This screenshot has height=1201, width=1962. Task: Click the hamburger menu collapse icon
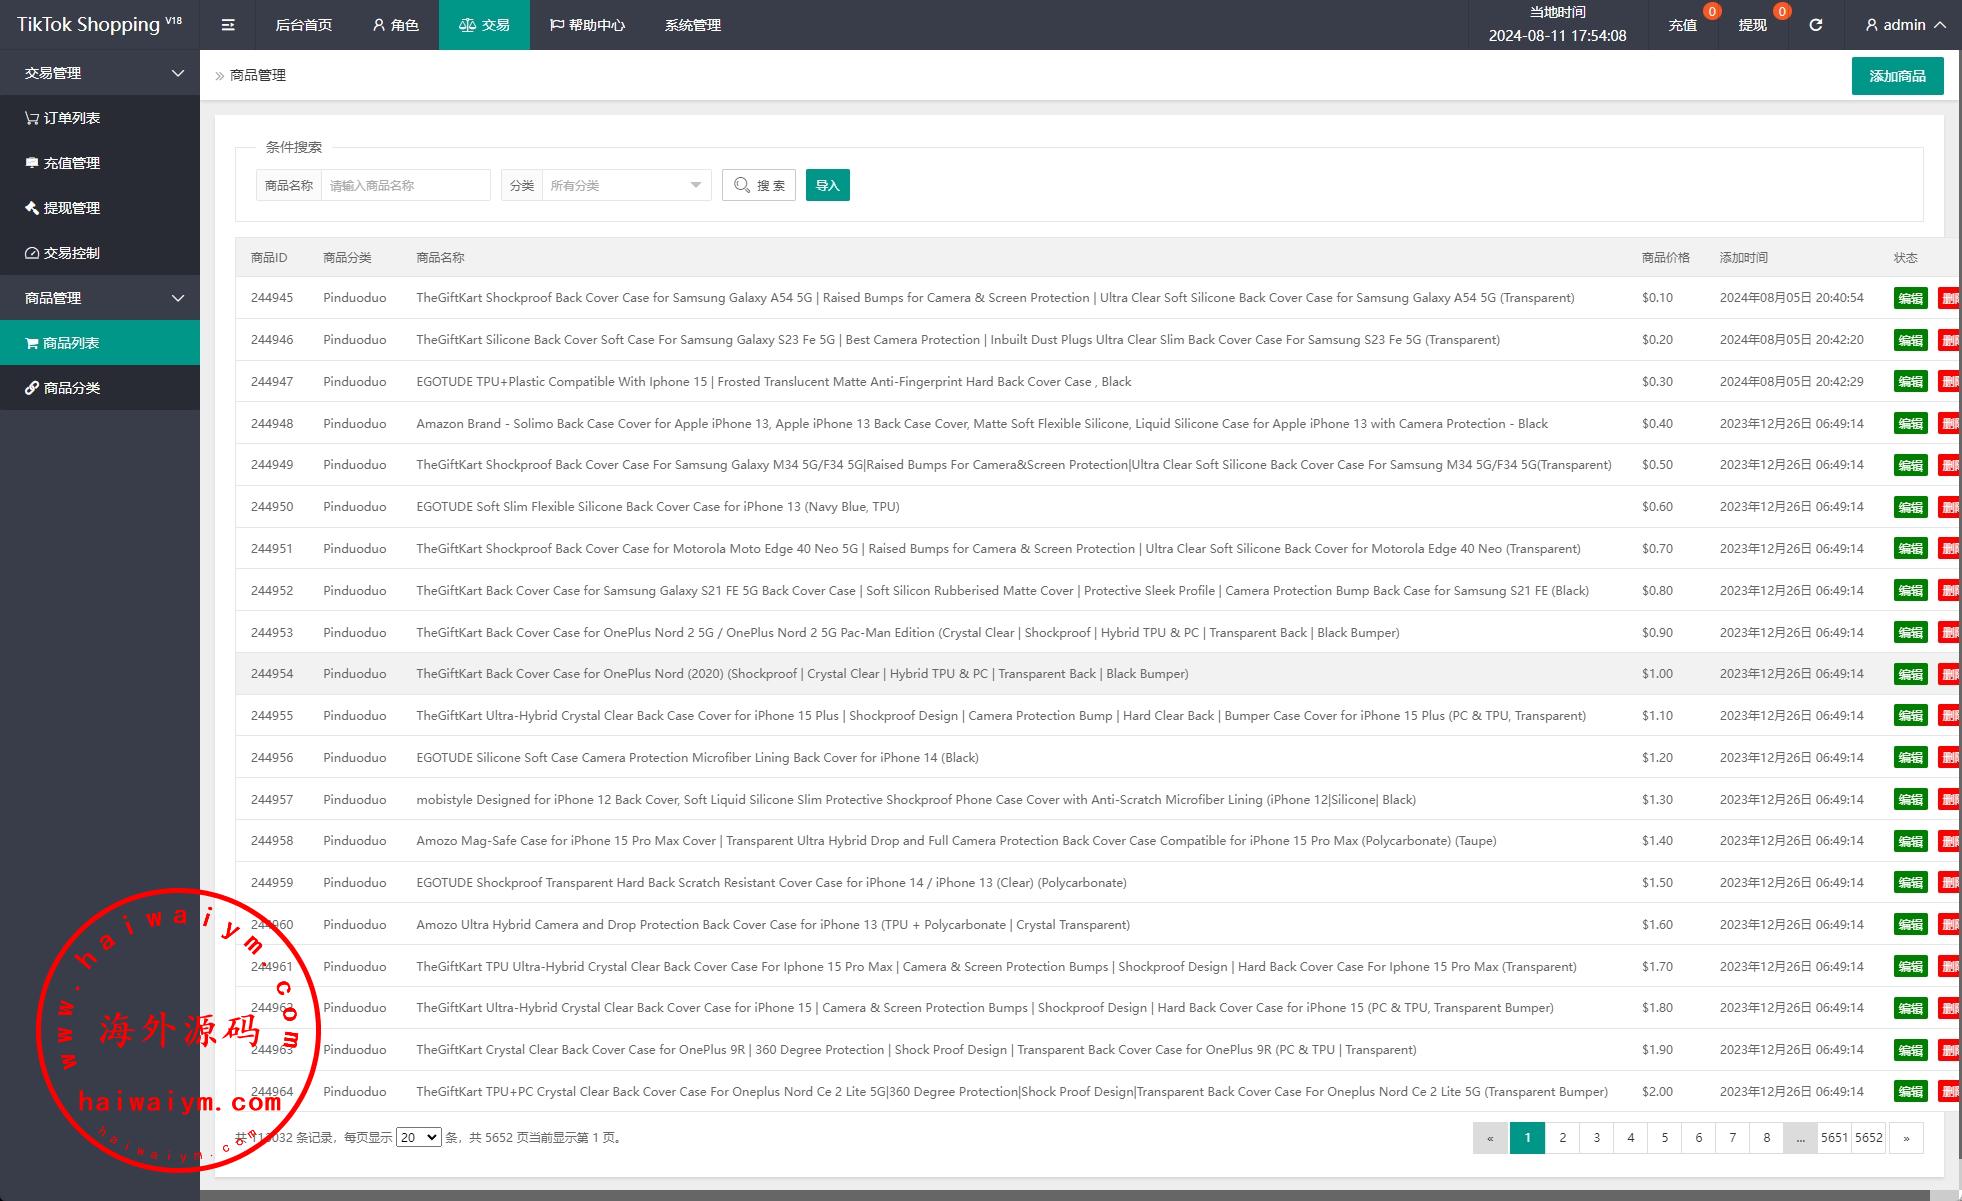[228, 25]
